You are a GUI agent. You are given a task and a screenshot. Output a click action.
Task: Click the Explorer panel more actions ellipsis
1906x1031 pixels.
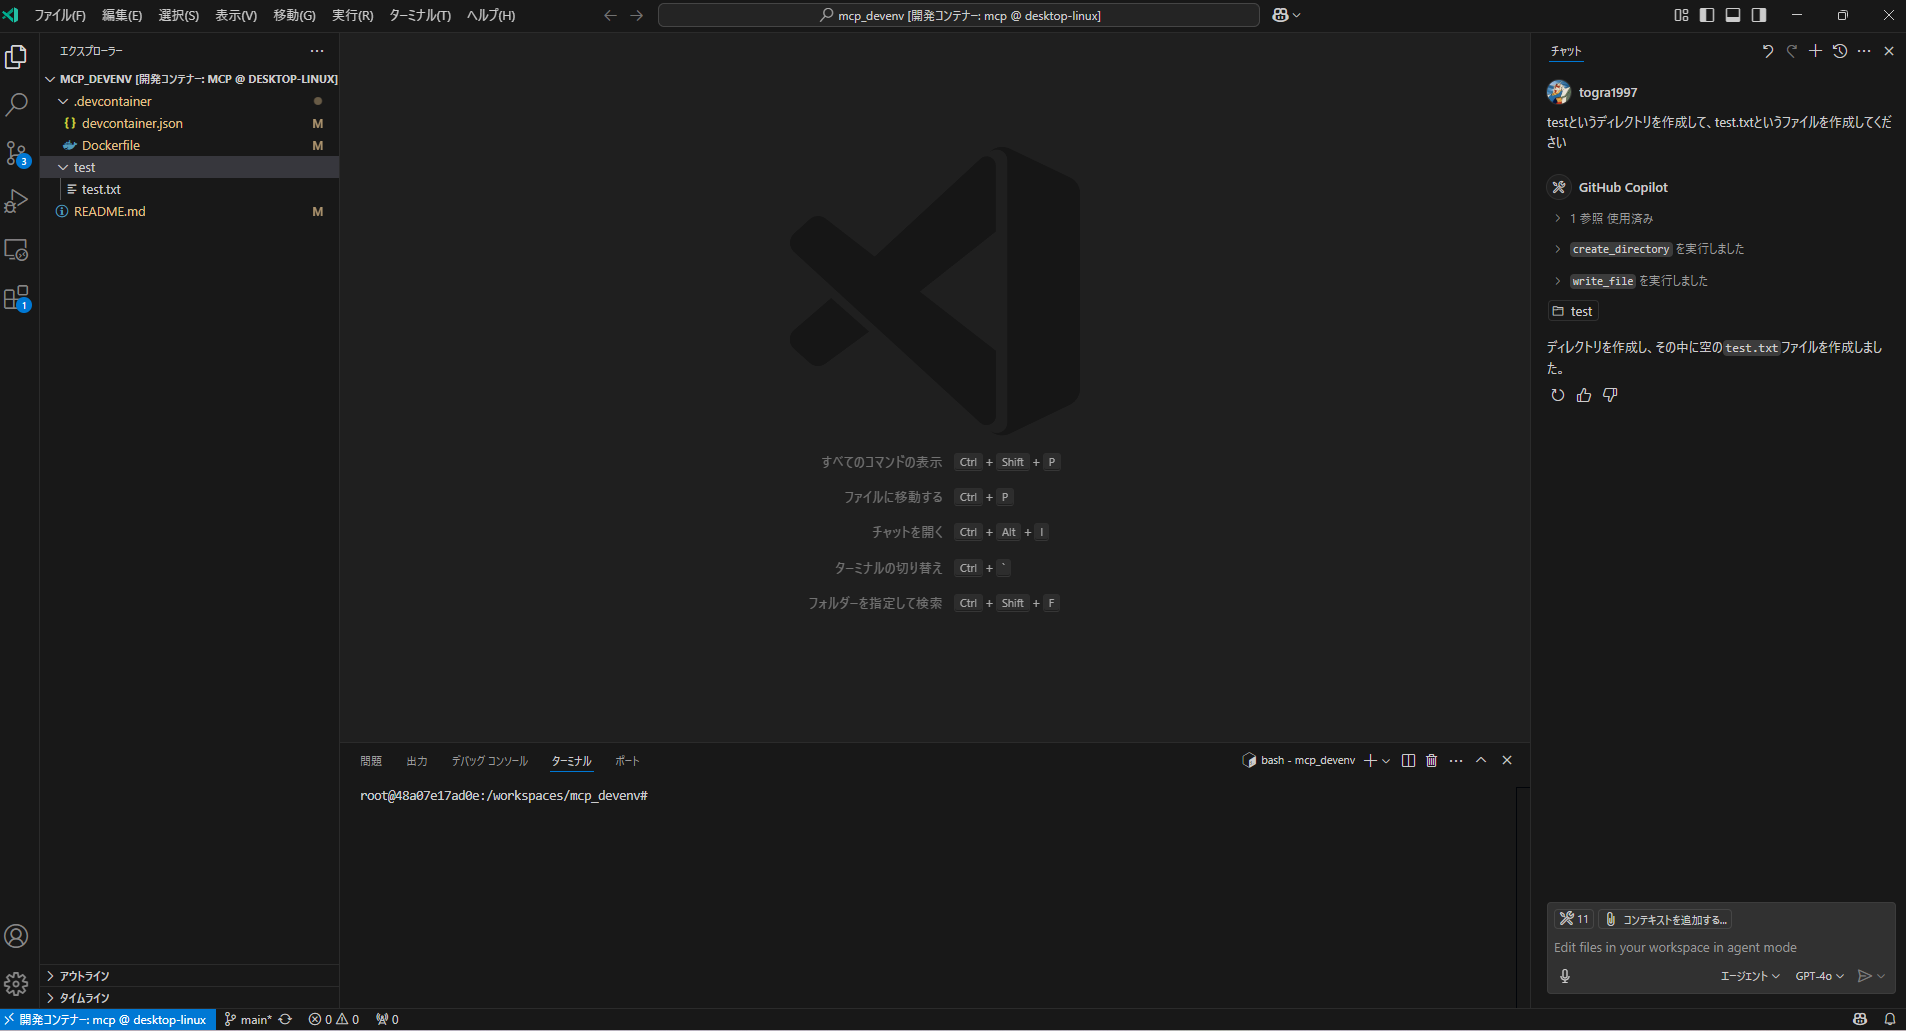pyautogui.click(x=317, y=51)
